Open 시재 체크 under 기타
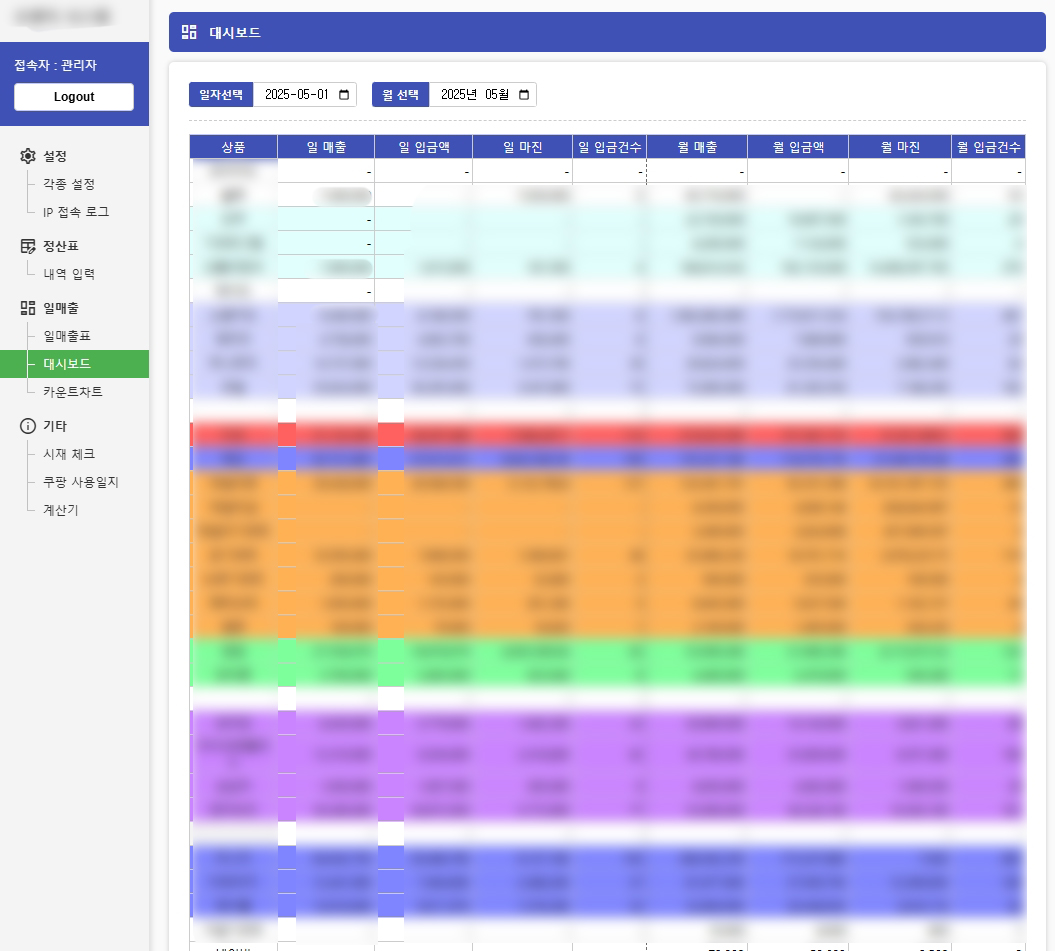 pyautogui.click(x=69, y=454)
